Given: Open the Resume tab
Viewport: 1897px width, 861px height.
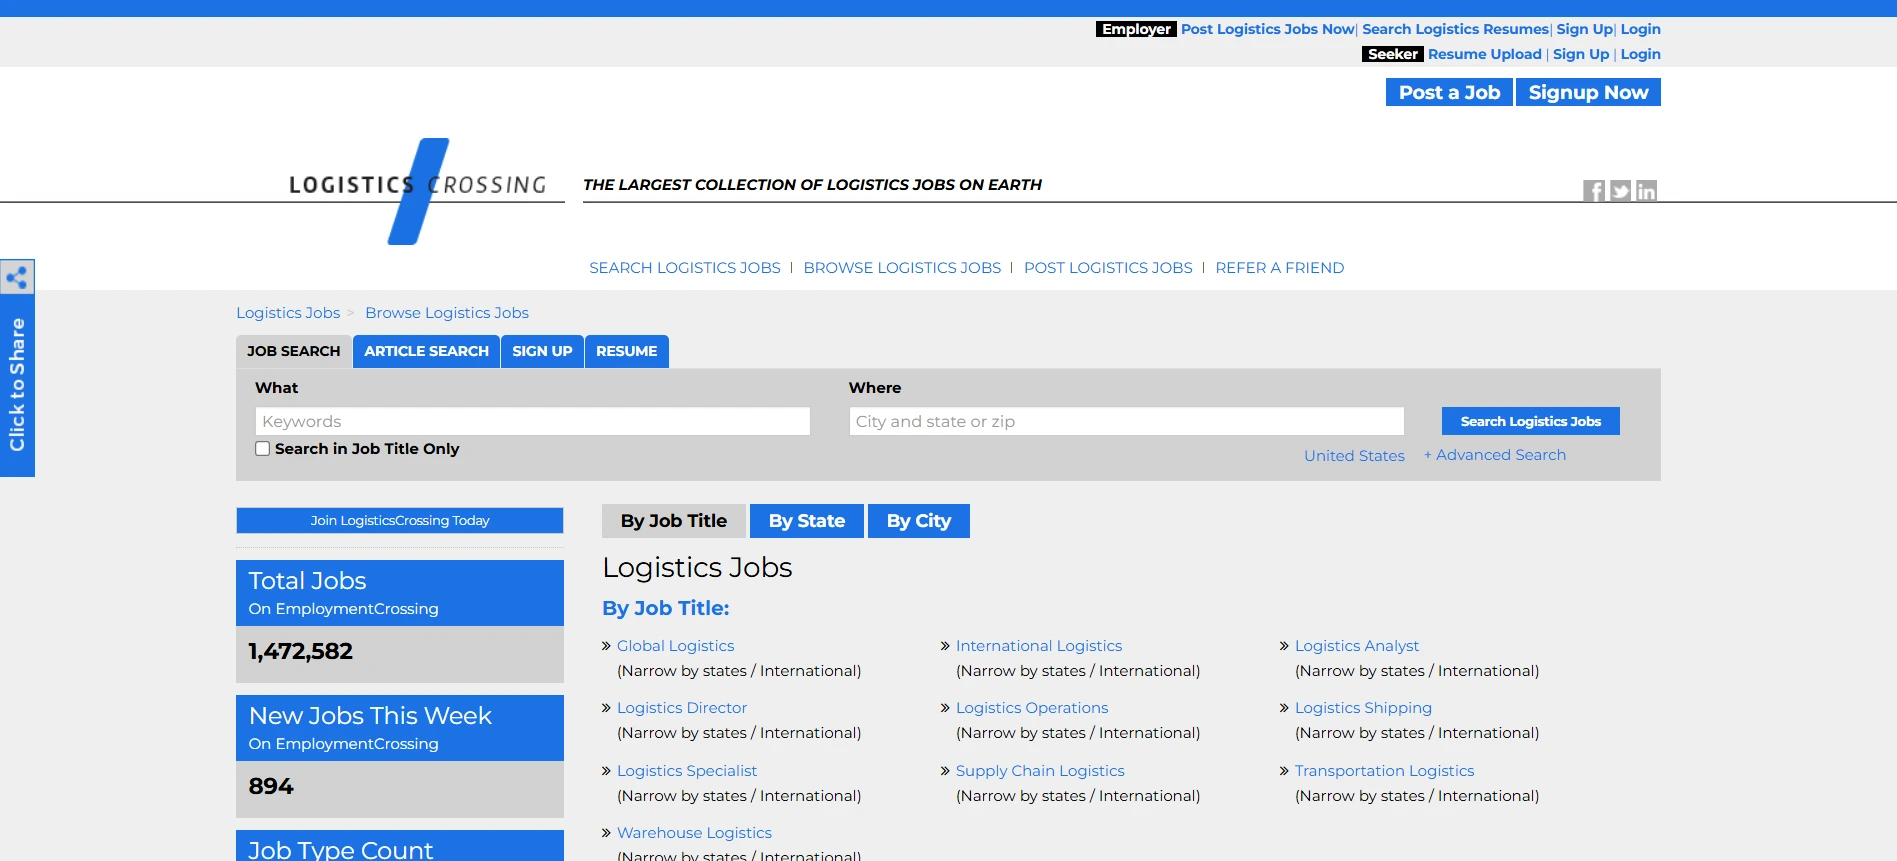Looking at the screenshot, I should point(627,351).
